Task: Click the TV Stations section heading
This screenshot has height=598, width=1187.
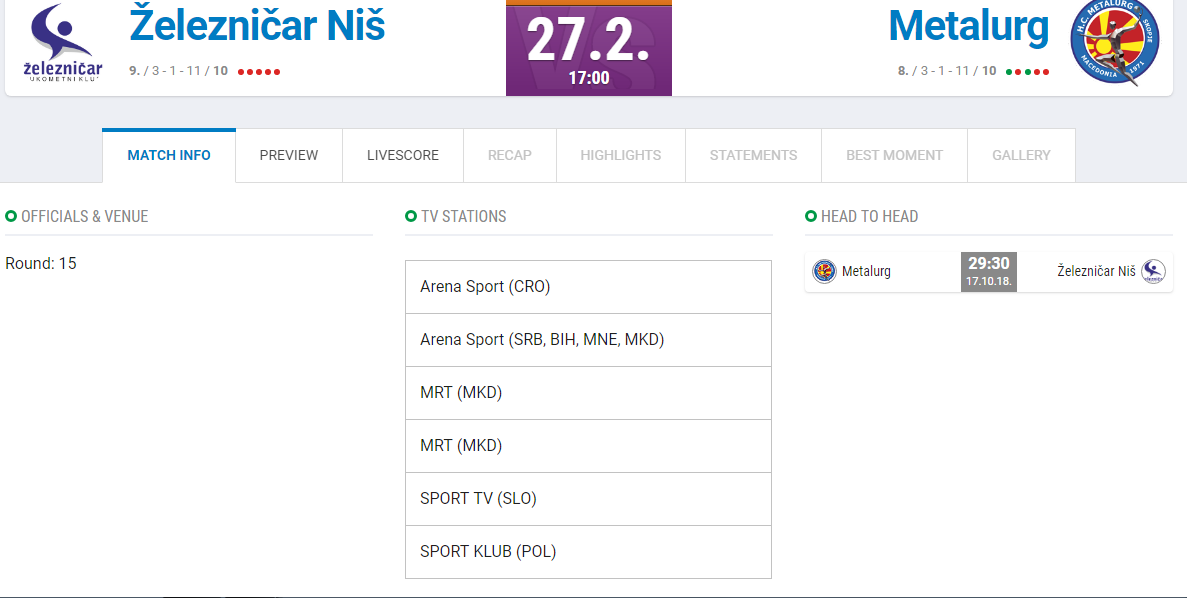Action: pyautogui.click(x=463, y=216)
